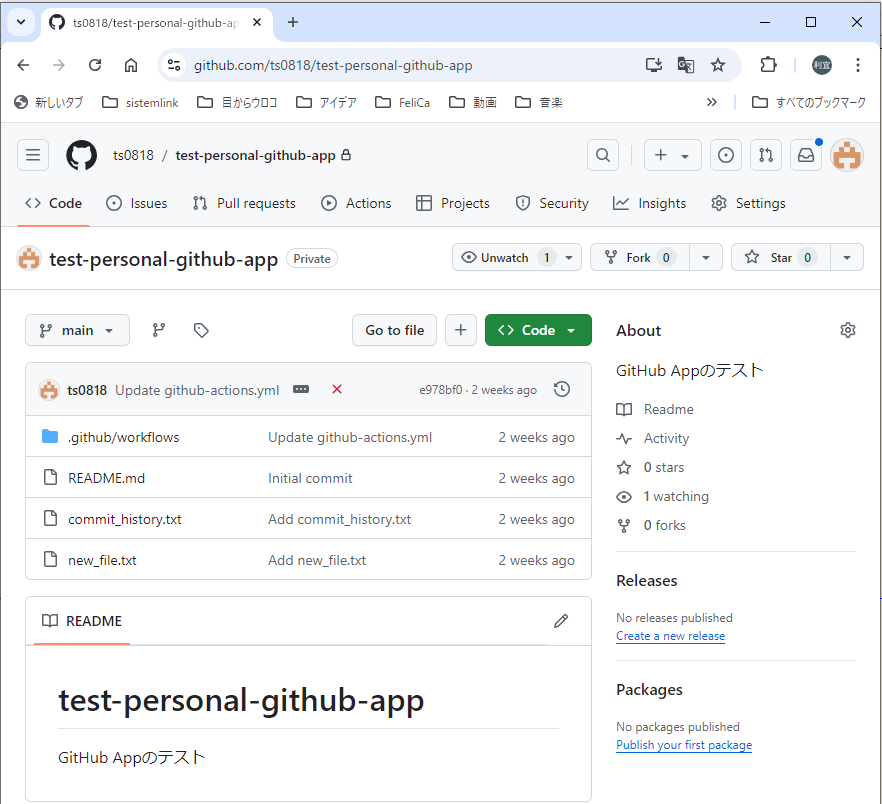Screen dimensions: 882x804
Task: Expand the Unwatch notification dropdown arrow
Action: point(569,258)
